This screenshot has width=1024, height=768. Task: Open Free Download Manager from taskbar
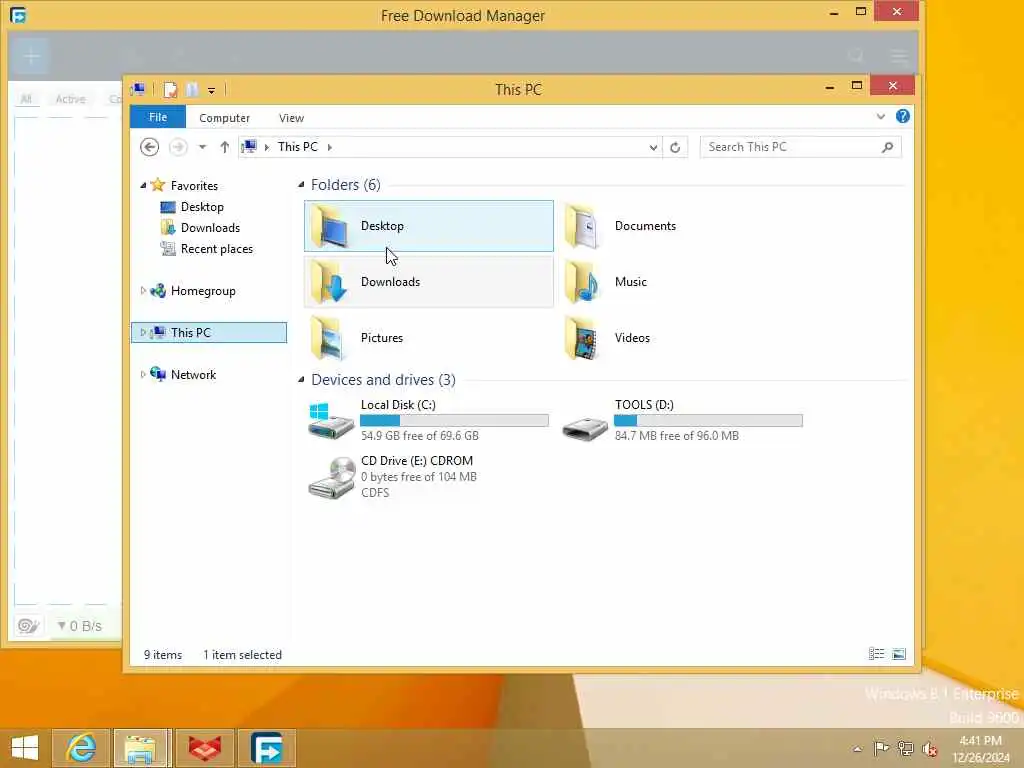point(266,748)
